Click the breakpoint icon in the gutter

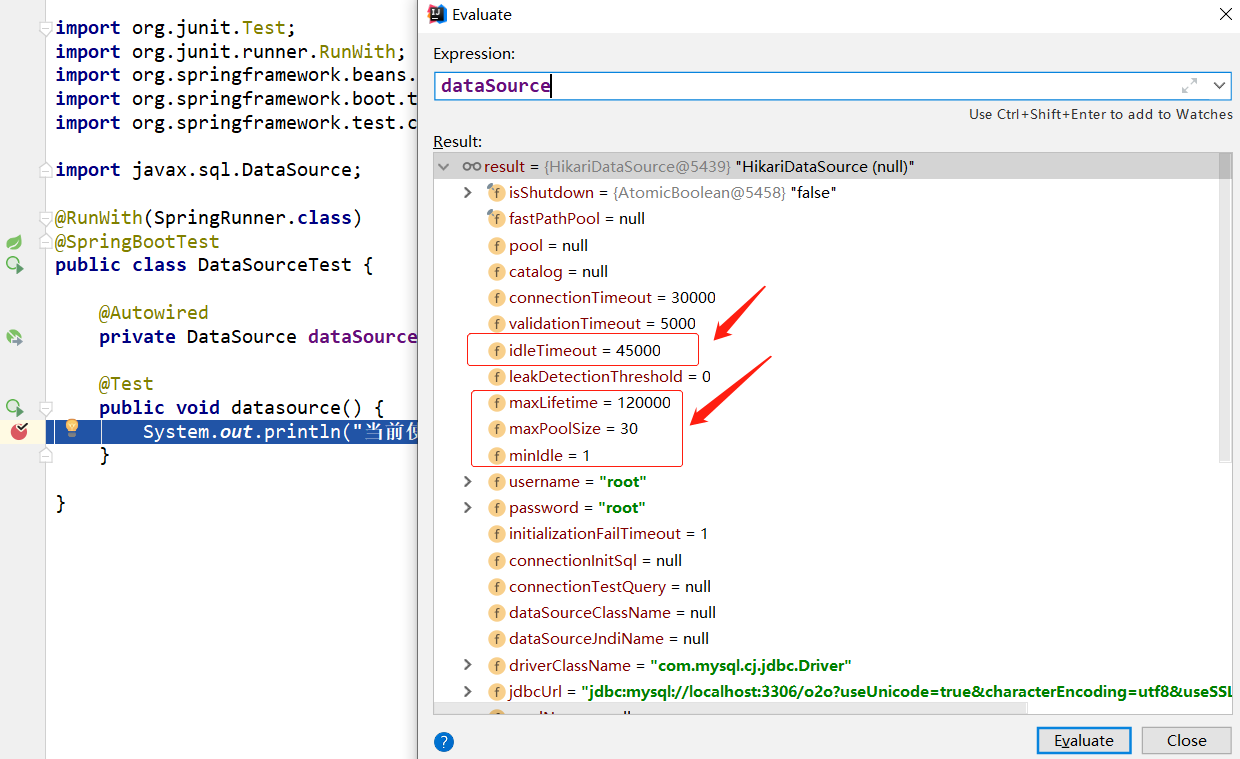pyautogui.click(x=18, y=431)
